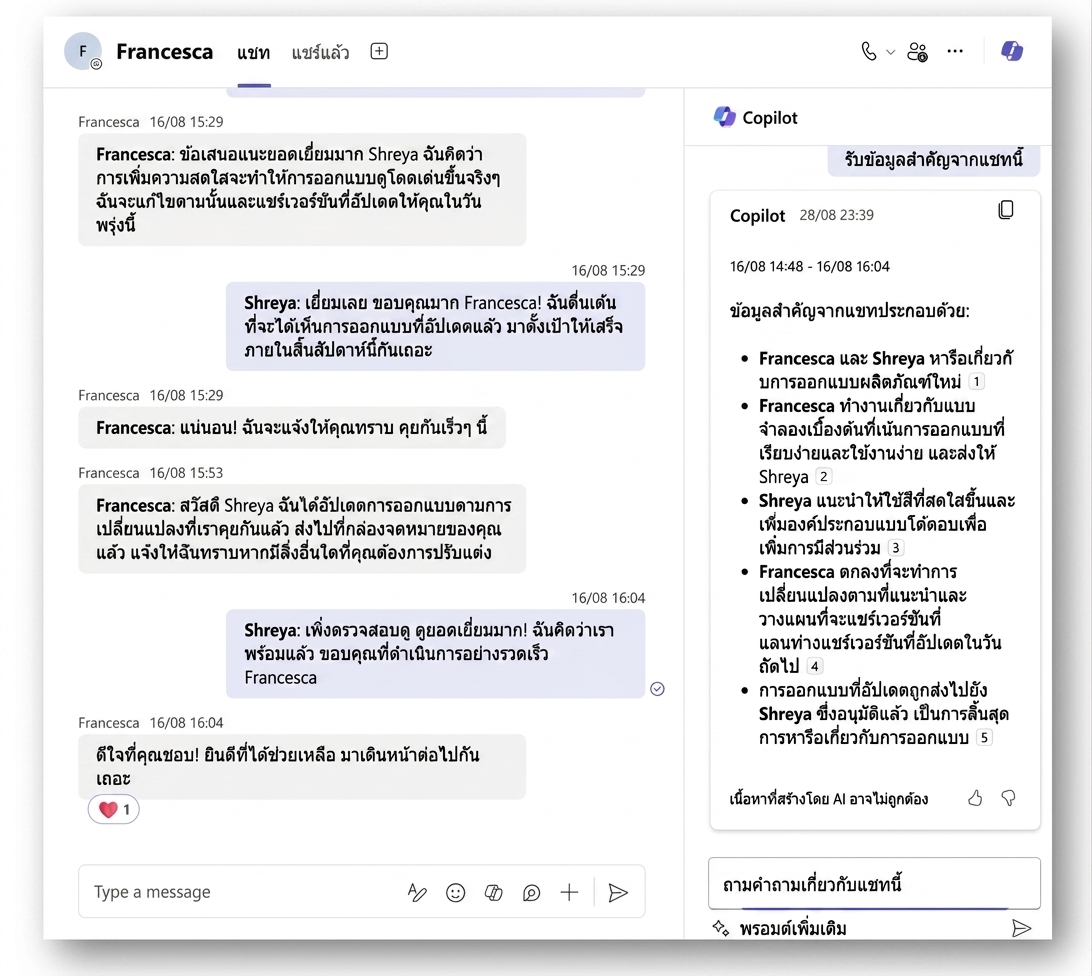This screenshot has height=976, width=1092.
Task: Open citation reference 4
Action: [814, 666]
